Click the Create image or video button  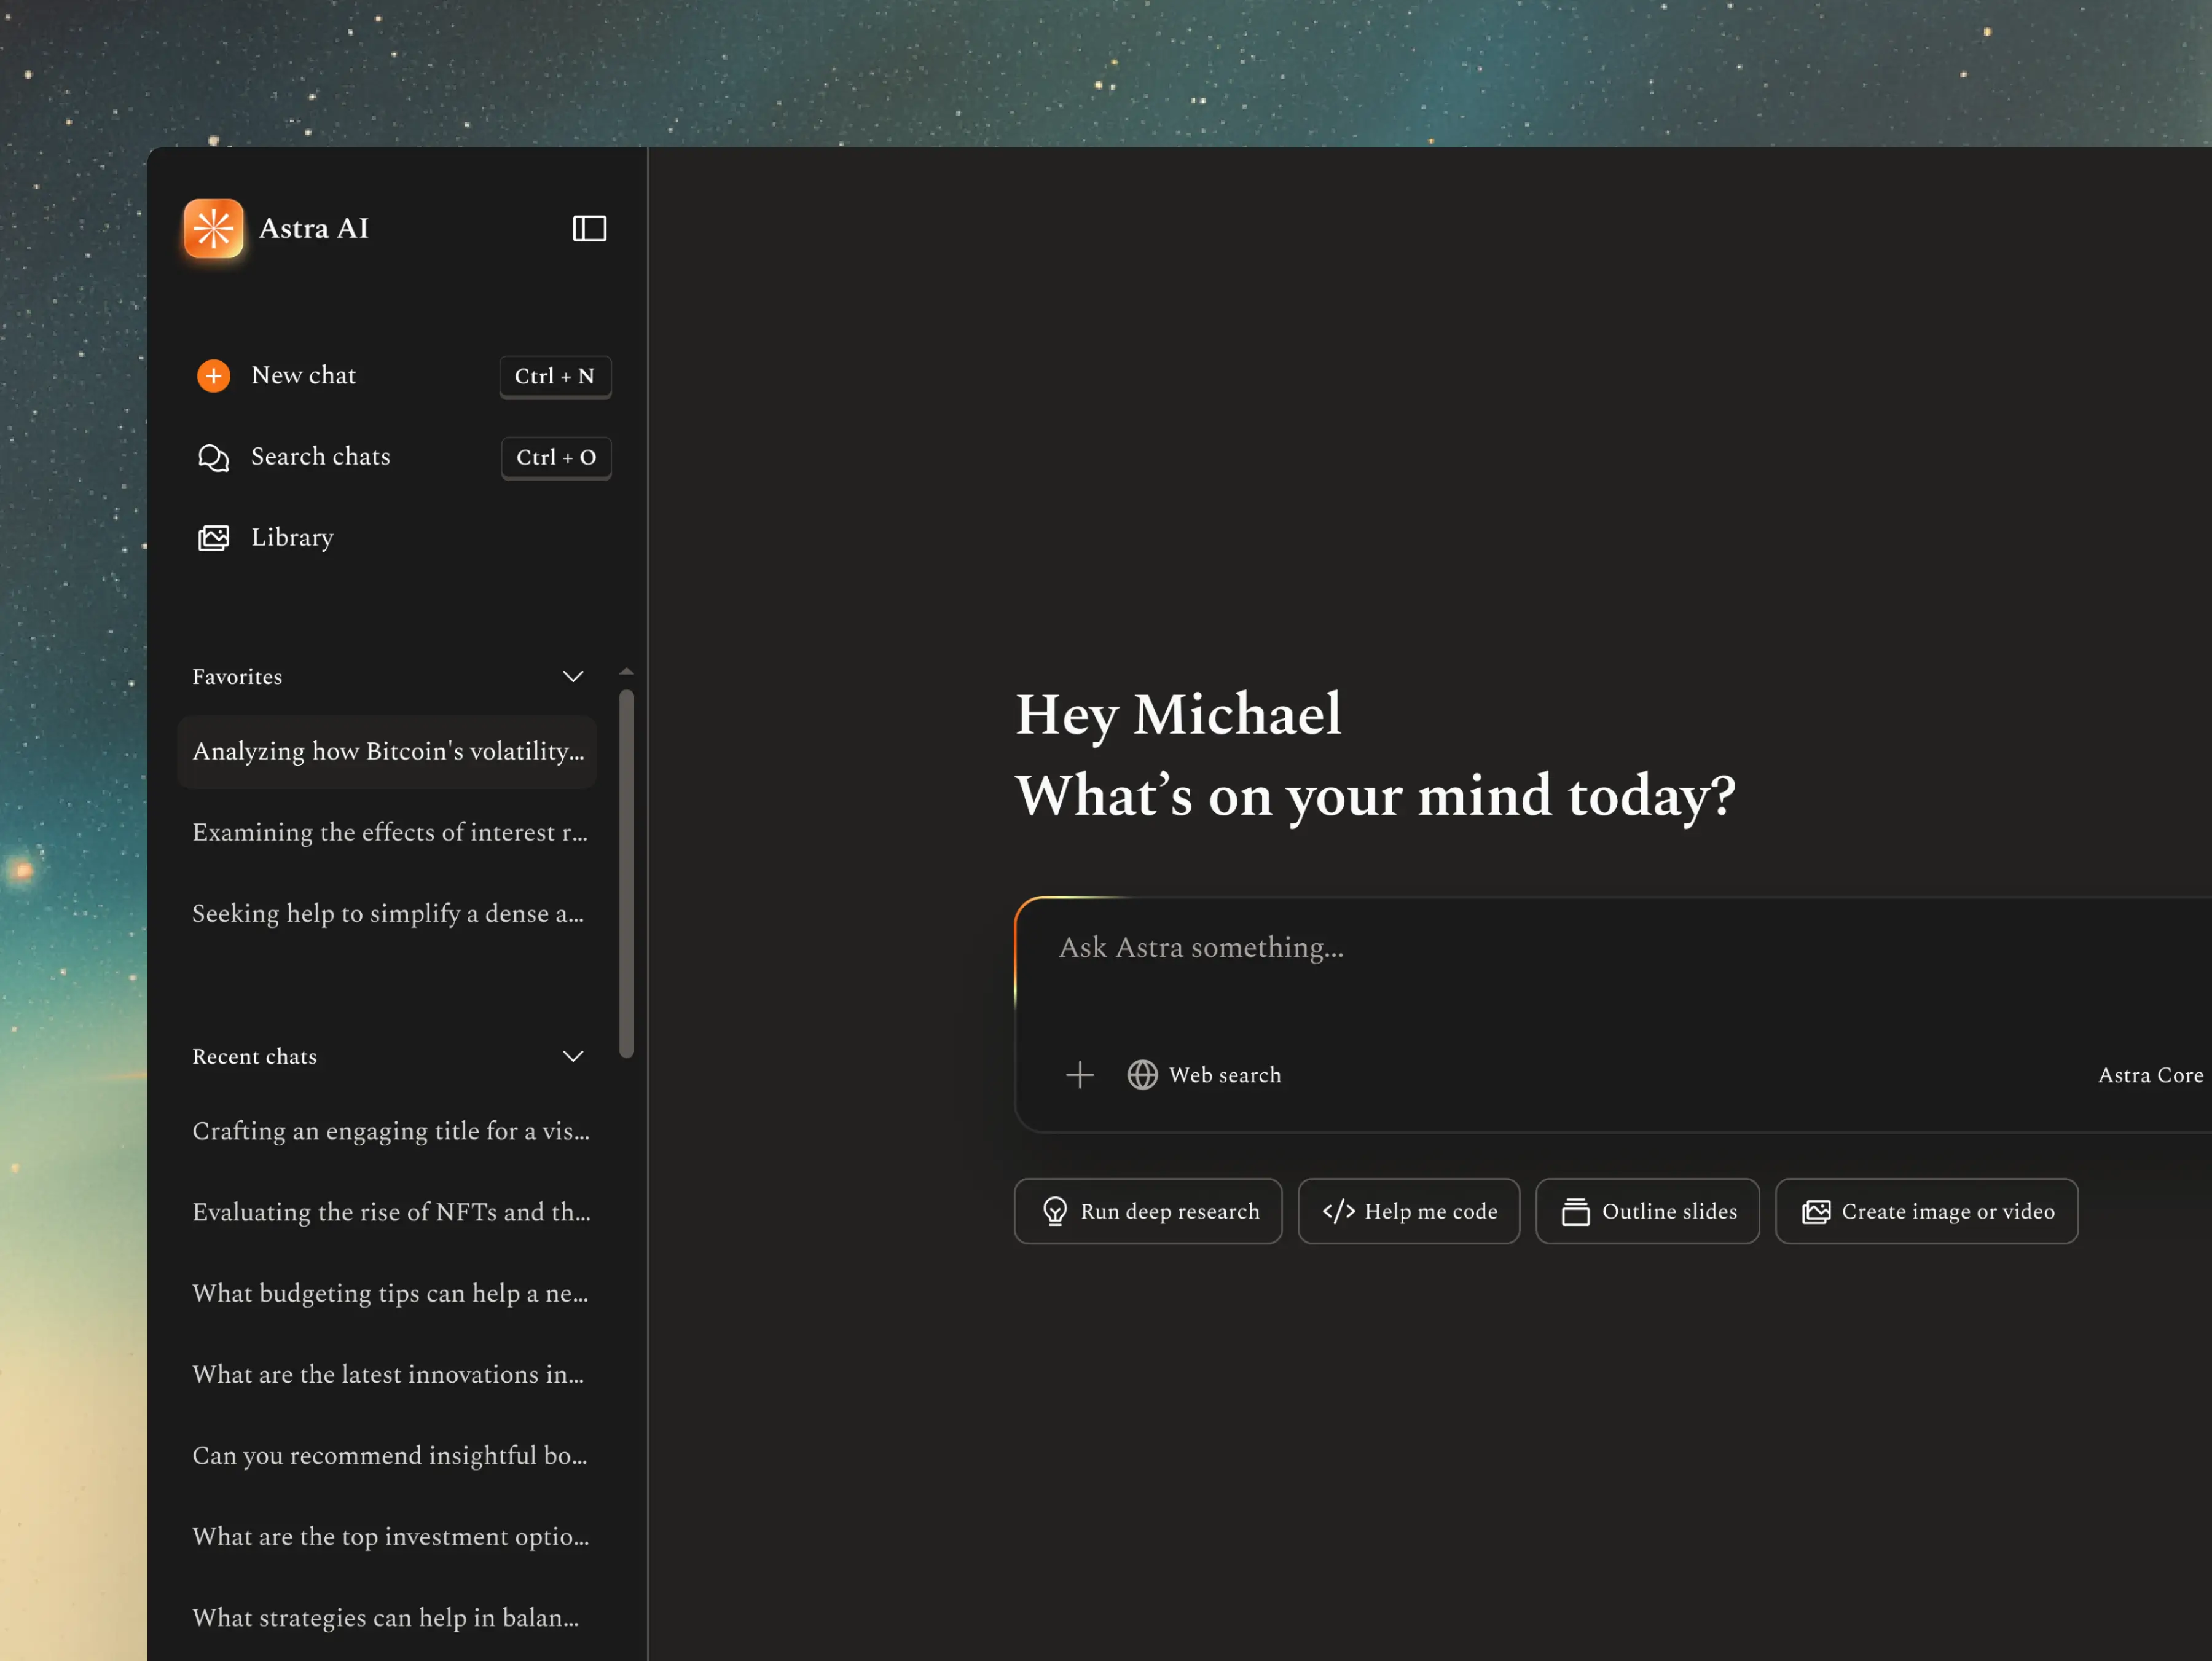tap(1925, 1211)
